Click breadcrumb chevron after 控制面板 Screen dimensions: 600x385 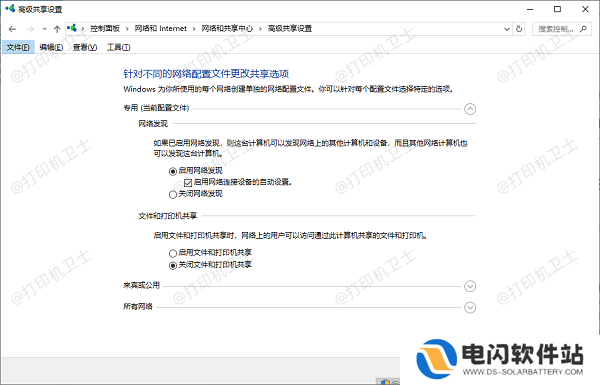coord(127,29)
